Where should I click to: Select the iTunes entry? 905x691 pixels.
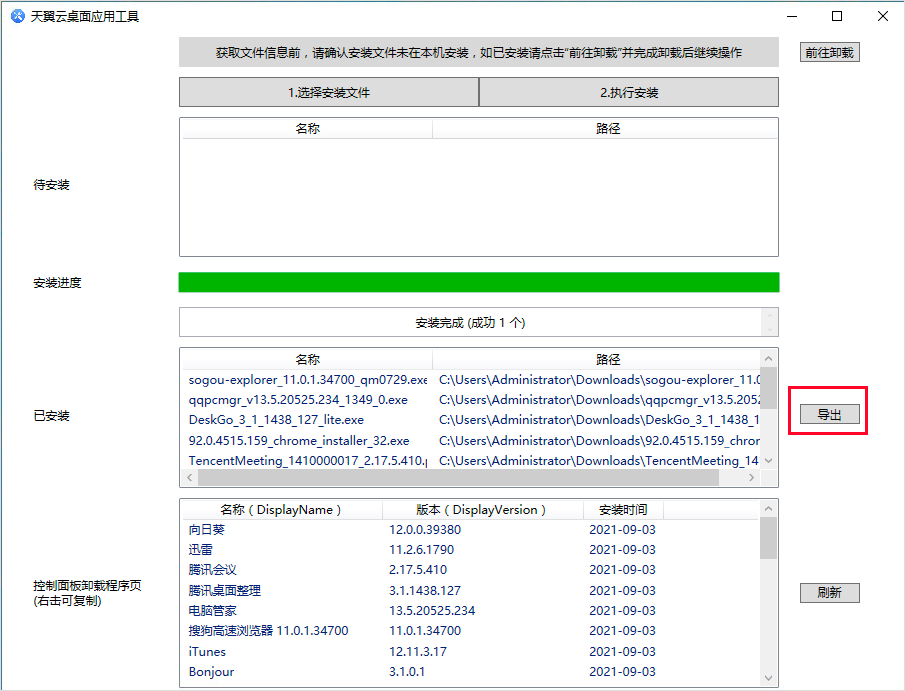pos(206,651)
